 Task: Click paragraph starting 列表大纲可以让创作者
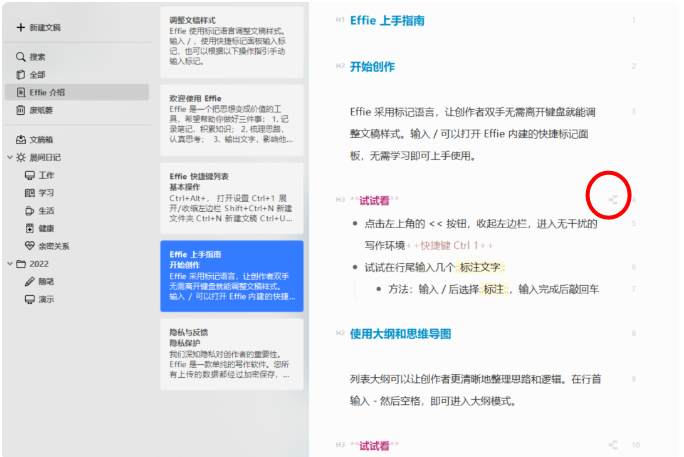coord(475,390)
